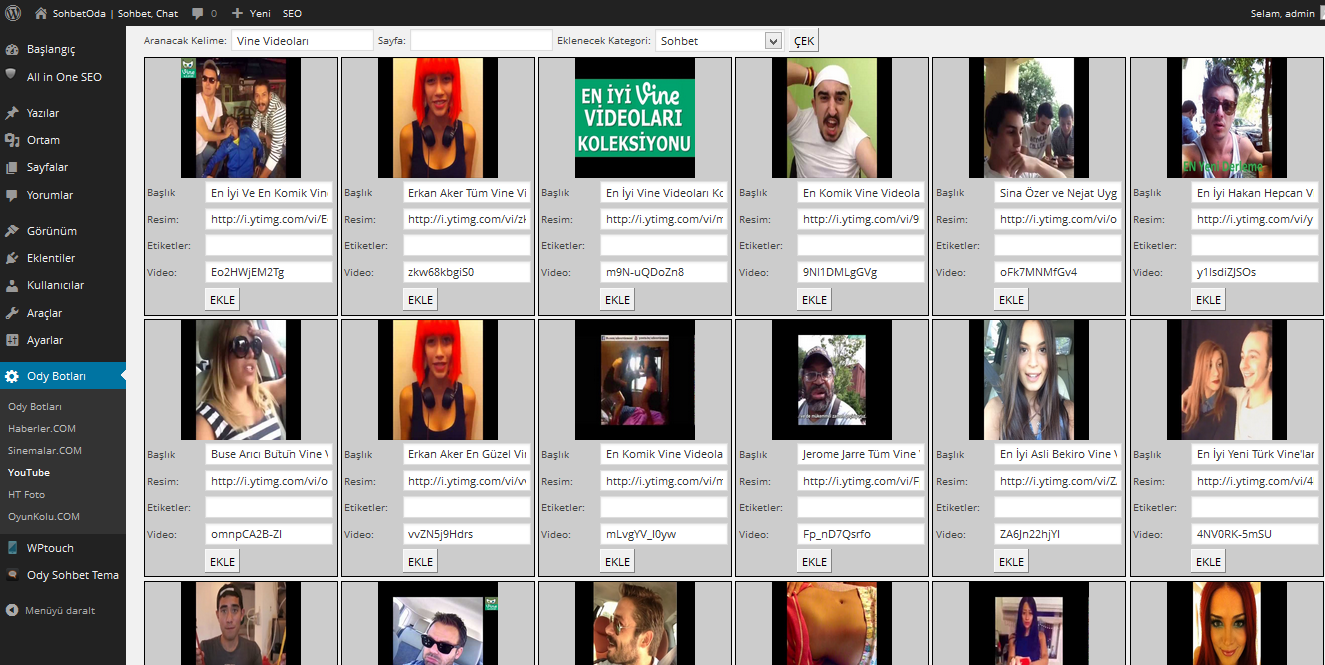Image resolution: width=1325 pixels, height=665 pixels.
Task: Click EKLE under video 9NI1DMLgGVg
Action: (x=814, y=299)
